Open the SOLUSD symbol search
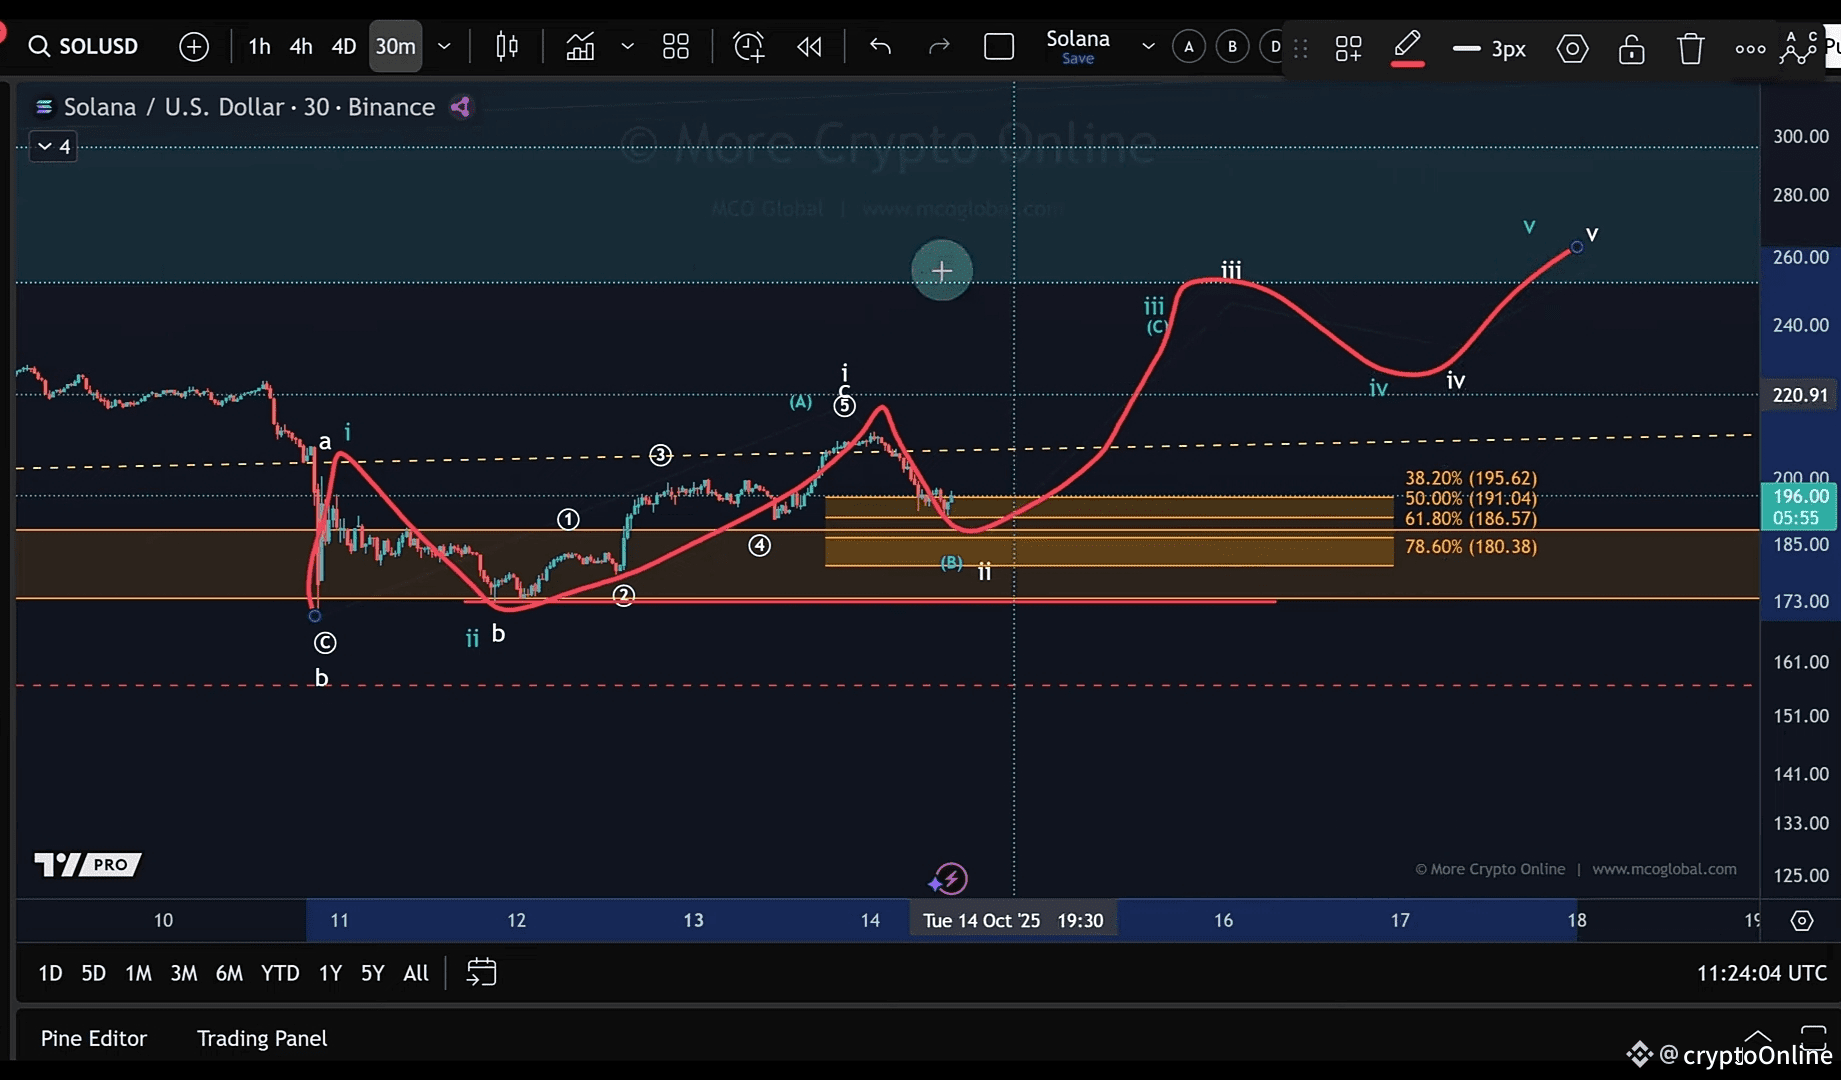This screenshot has width=1841, height=1080. [x=84, y=46]
